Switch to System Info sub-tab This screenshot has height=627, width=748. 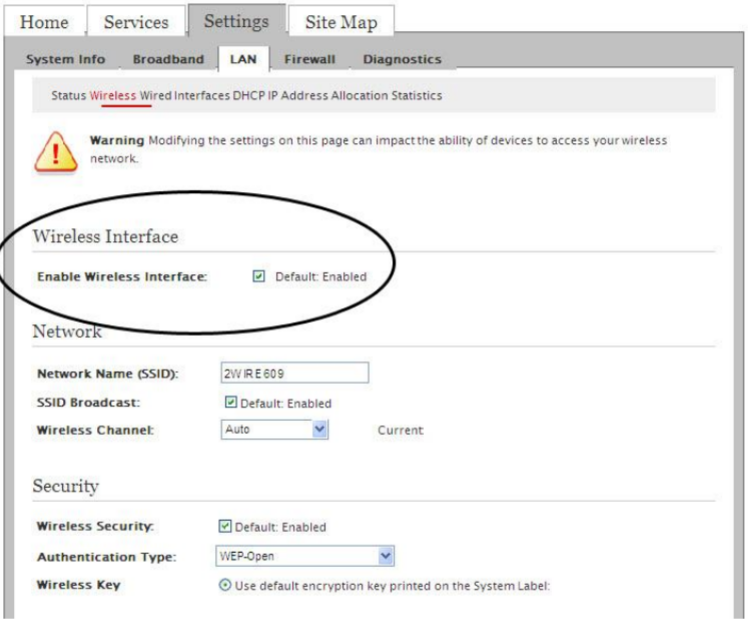pos(65,59)
